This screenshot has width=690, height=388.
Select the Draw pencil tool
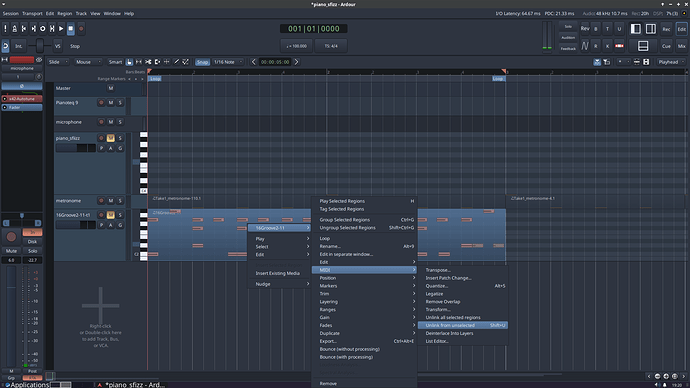pyautogui.click(x=176, y=62)
